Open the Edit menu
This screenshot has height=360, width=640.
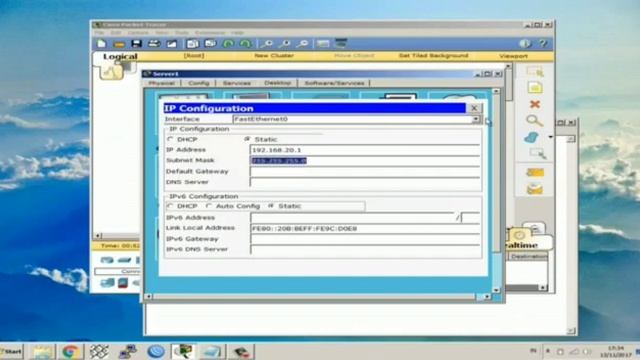(x=116, y=33)
